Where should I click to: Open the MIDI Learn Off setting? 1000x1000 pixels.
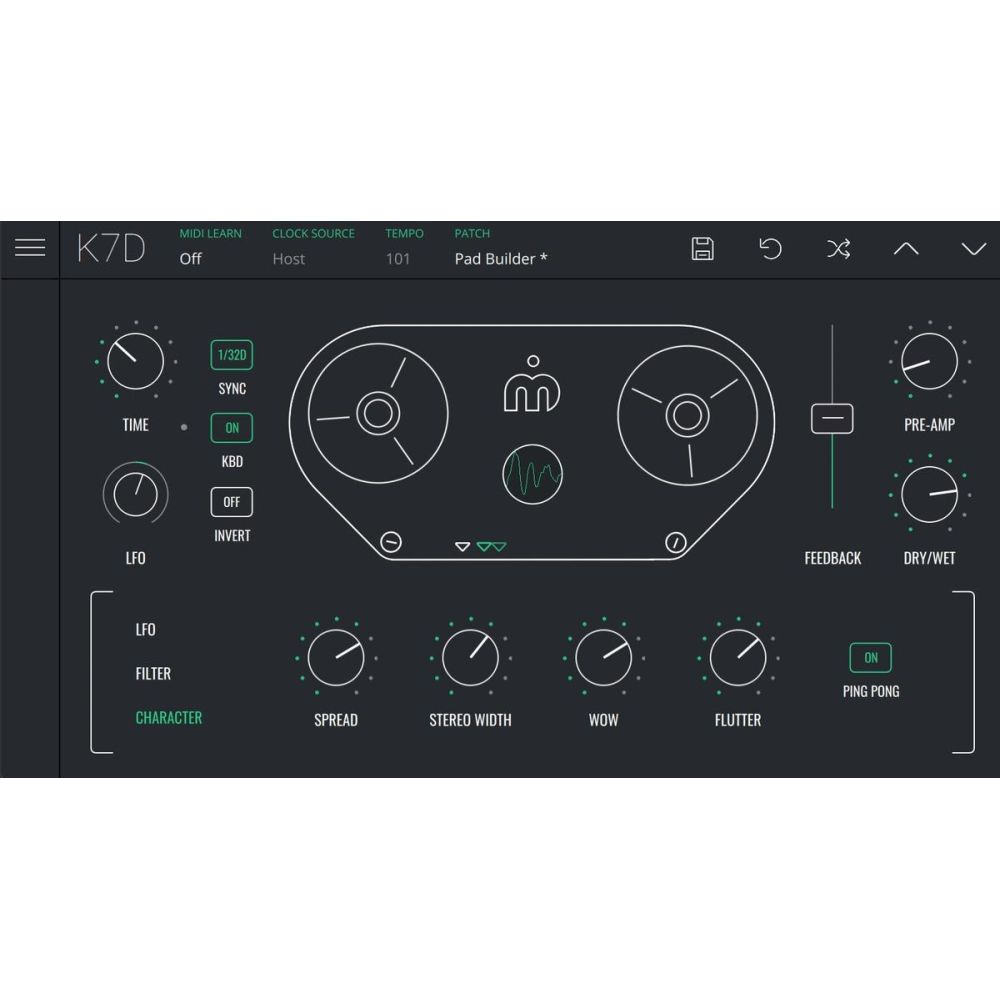(190, 258)
